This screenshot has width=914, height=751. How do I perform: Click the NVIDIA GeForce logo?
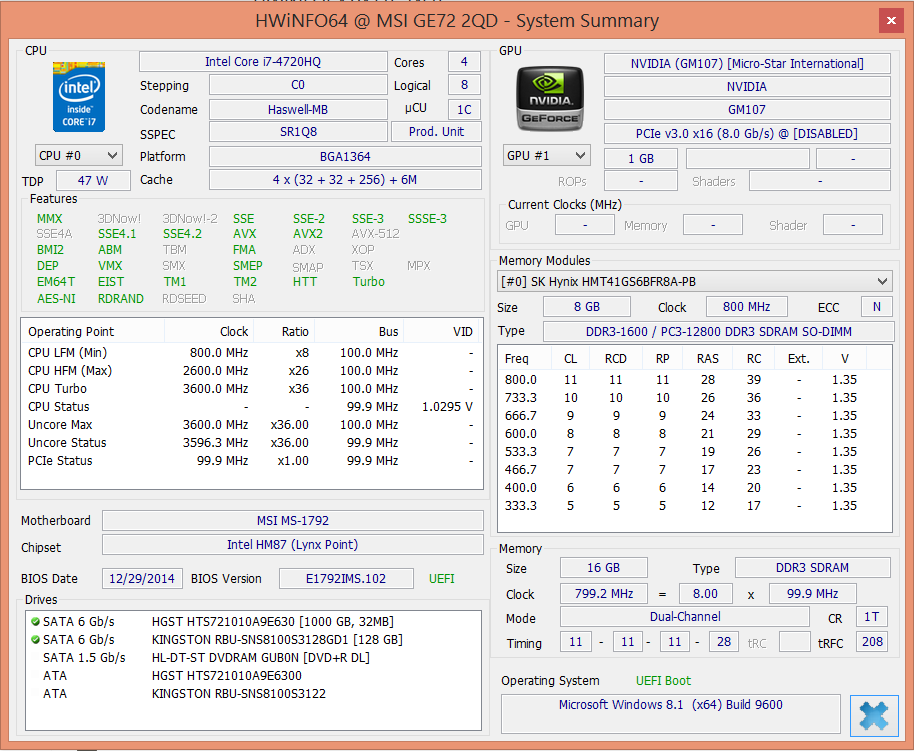550,98
